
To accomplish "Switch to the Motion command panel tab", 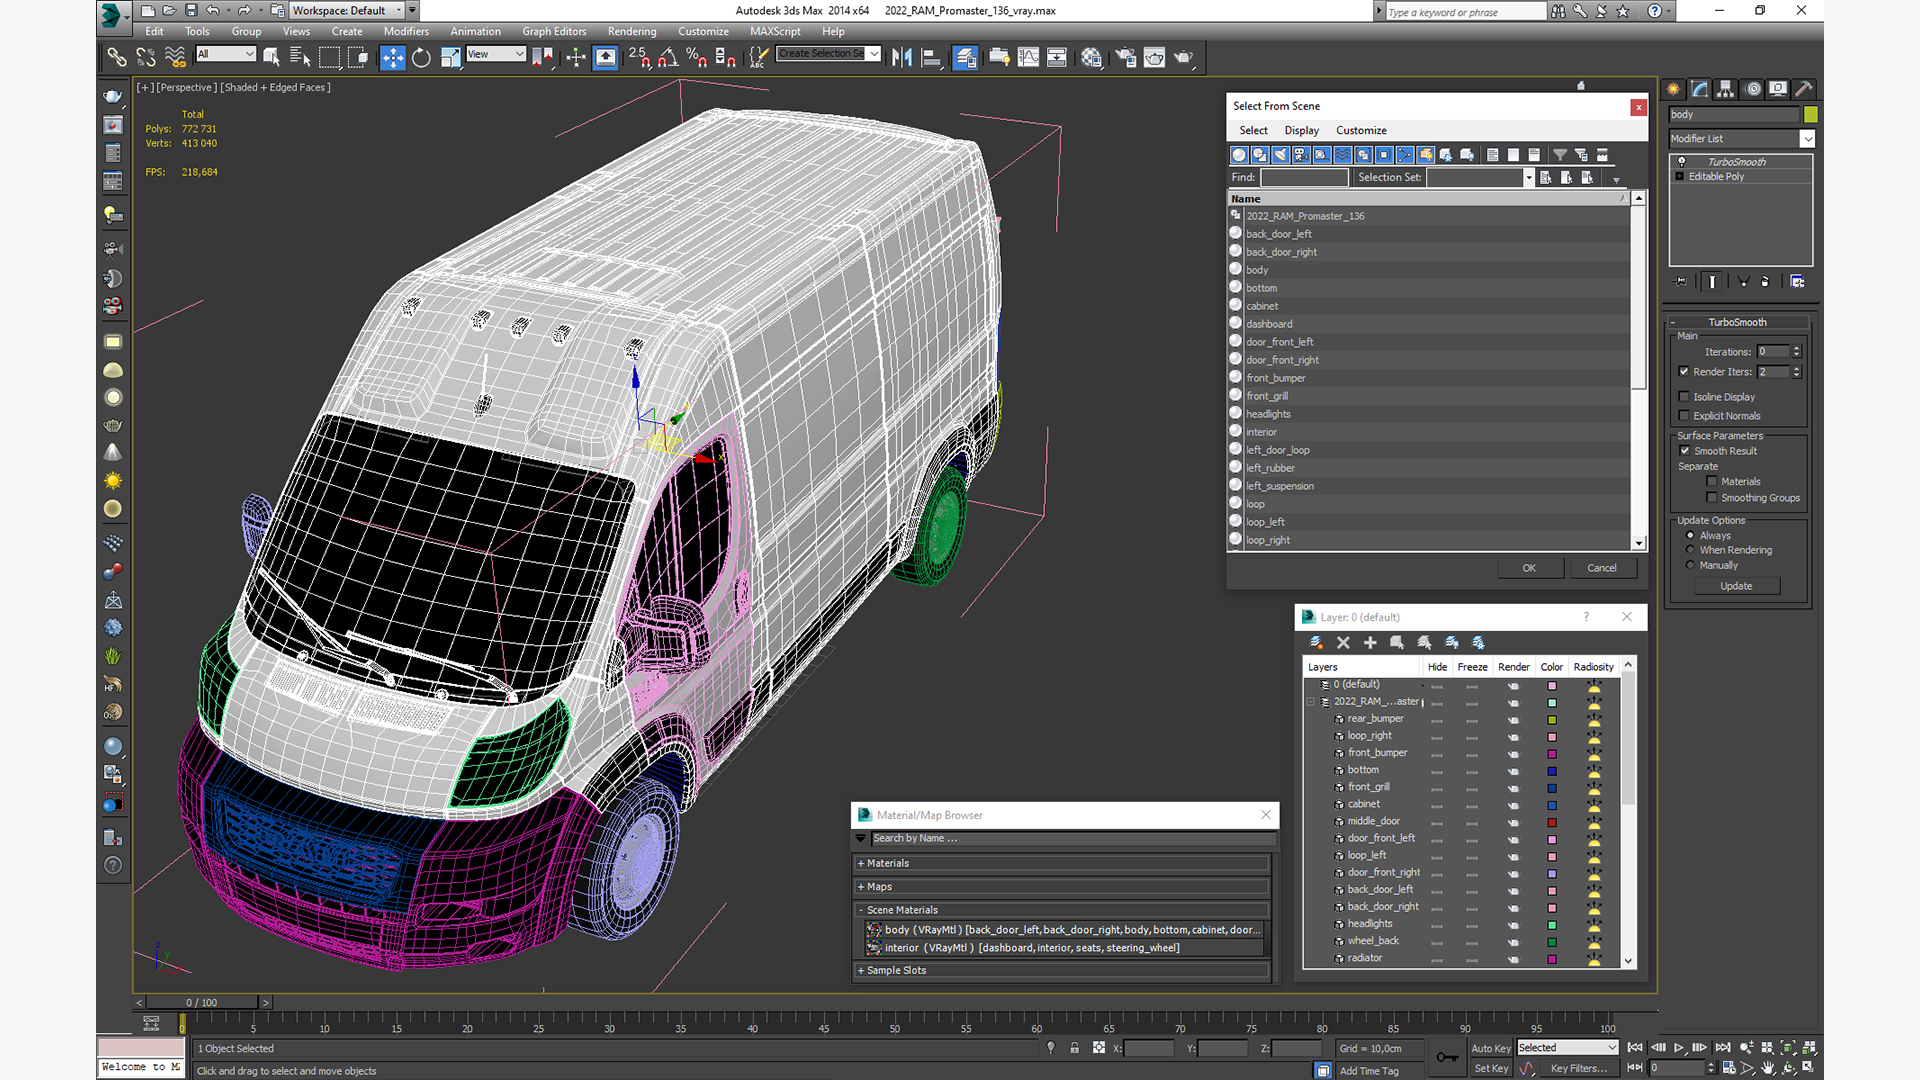I will pos(1753,89).
